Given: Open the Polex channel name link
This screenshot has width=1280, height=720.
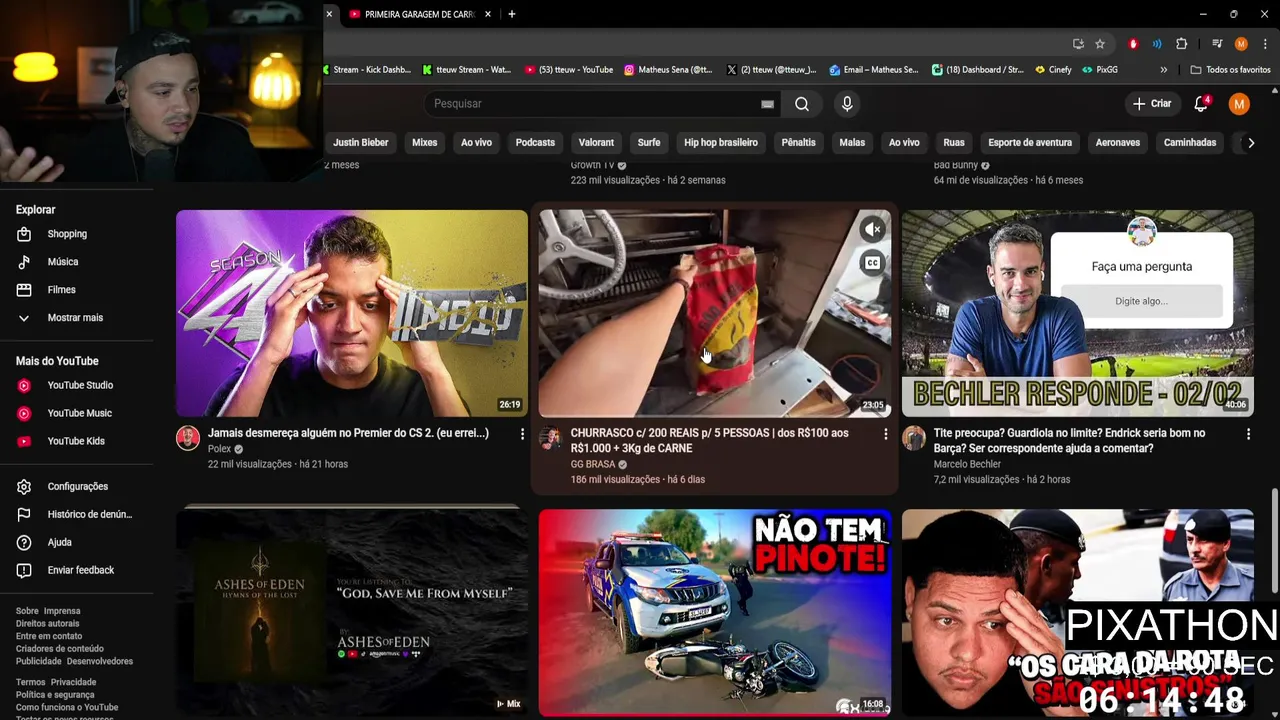Looking at the screenshot, I should [219, 449].
